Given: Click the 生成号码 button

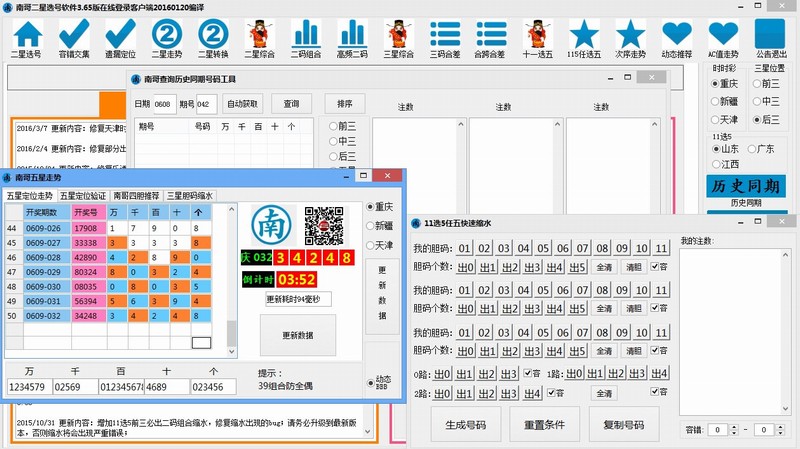Looking at the screenshot, I should click(464, 424).
